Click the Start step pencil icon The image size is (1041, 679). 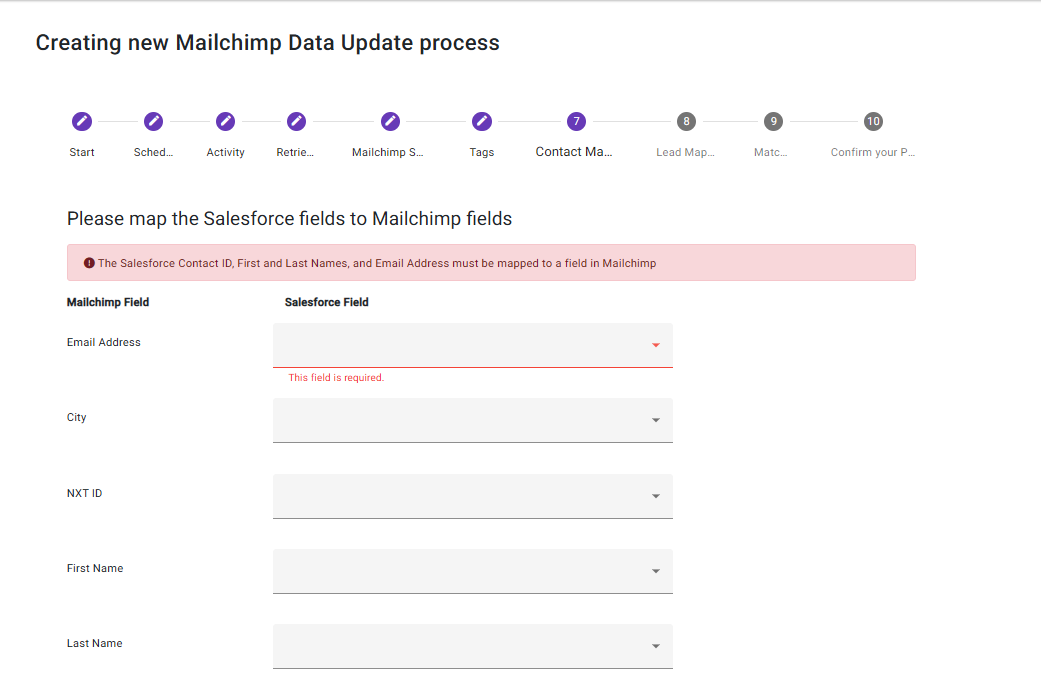tap(82, 121)
